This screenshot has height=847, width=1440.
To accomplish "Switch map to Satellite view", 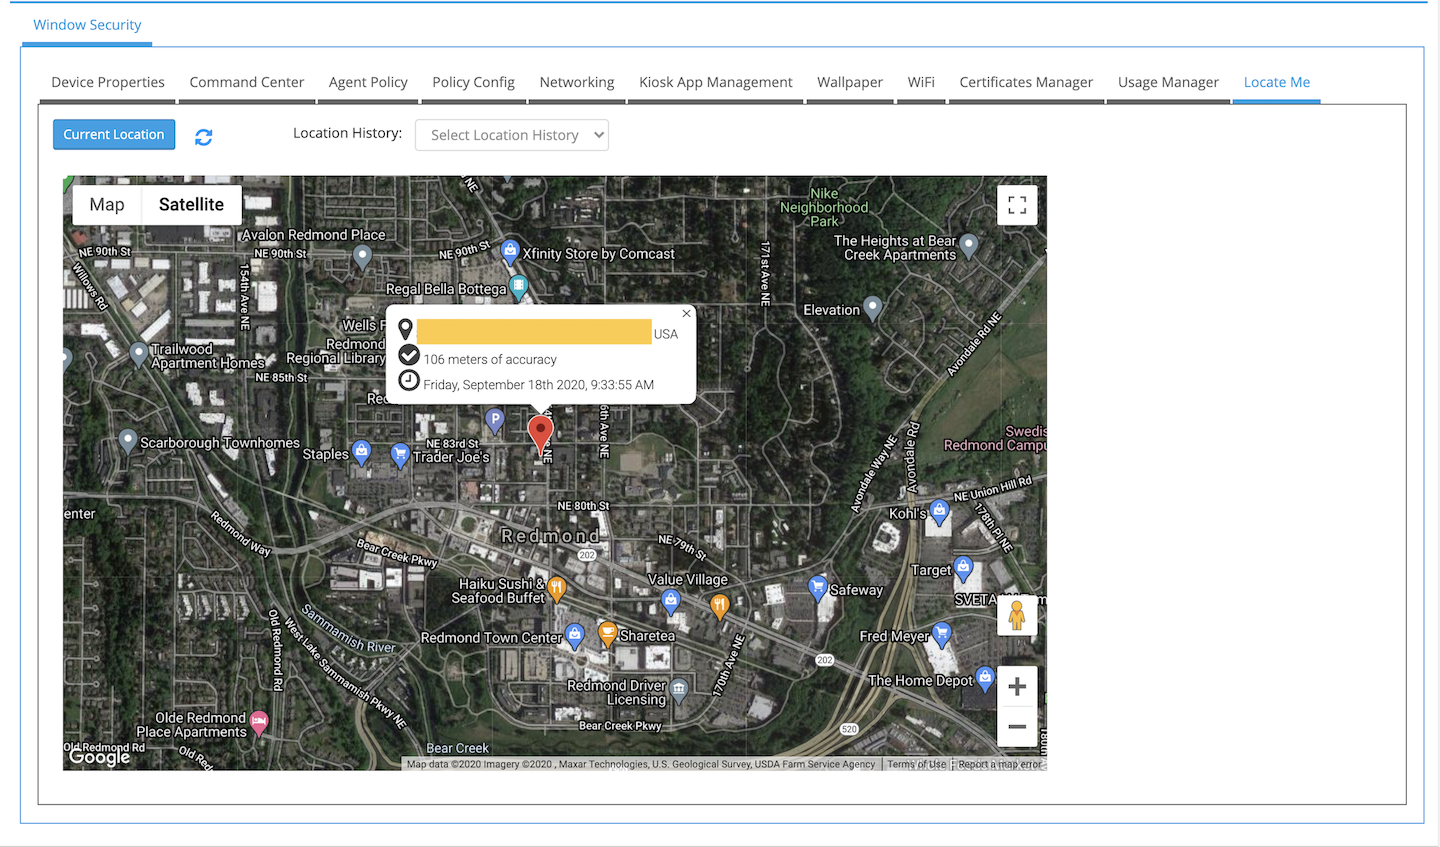I will tap(191, 205).
